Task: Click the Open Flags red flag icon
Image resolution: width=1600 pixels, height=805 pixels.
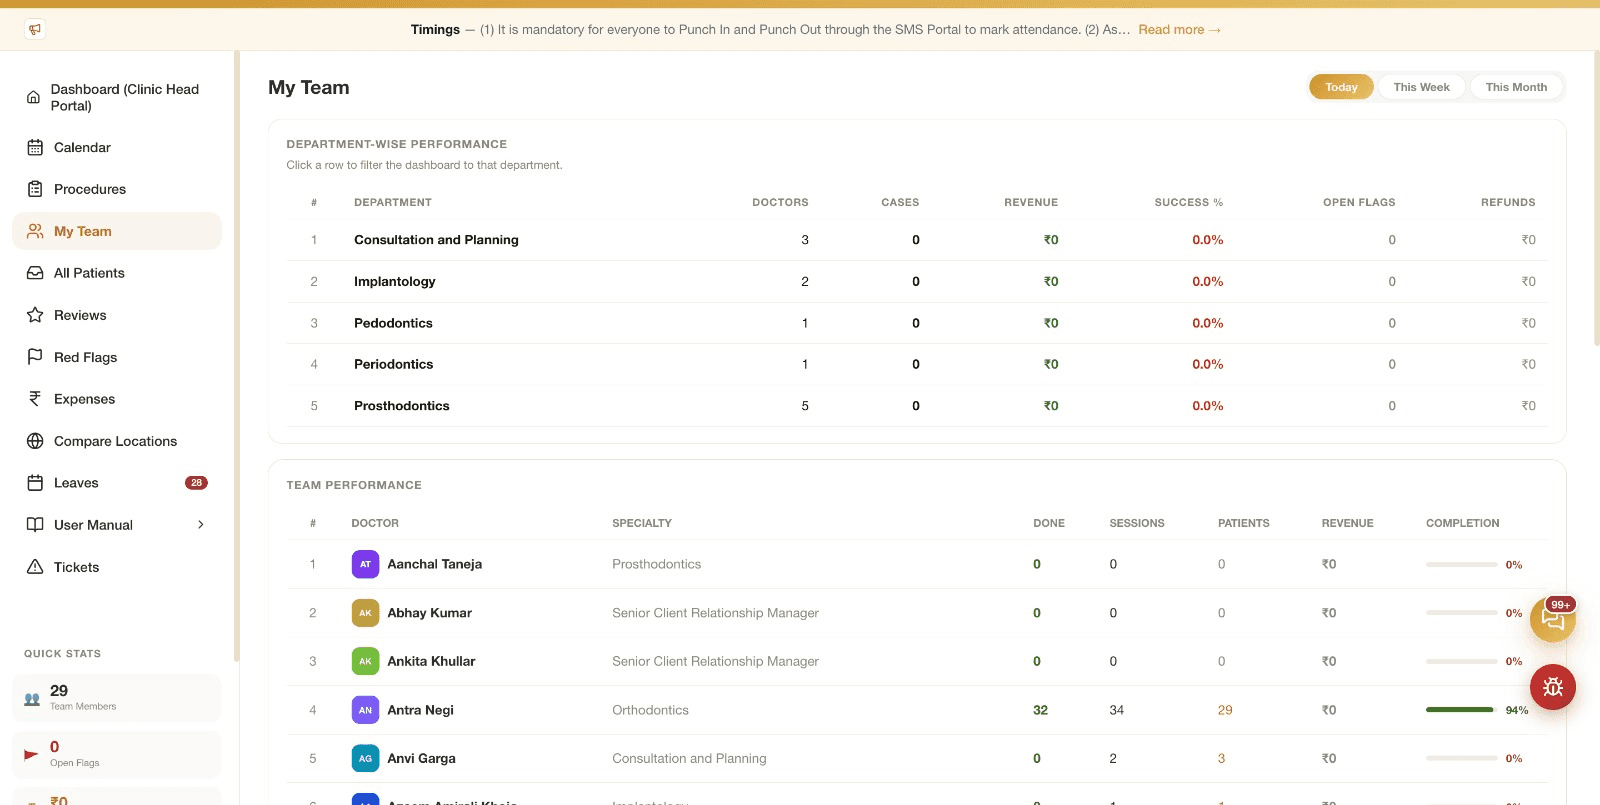Action: pos(31,755)
